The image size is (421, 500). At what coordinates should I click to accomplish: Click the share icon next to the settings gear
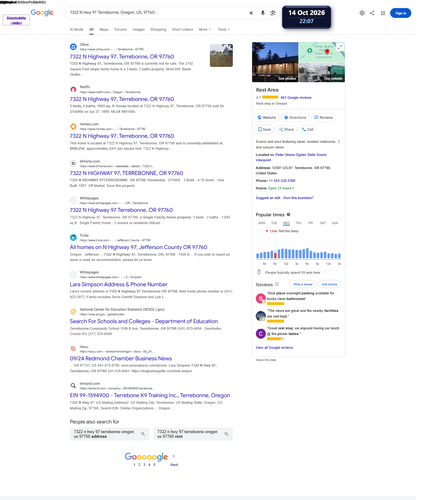372,13
